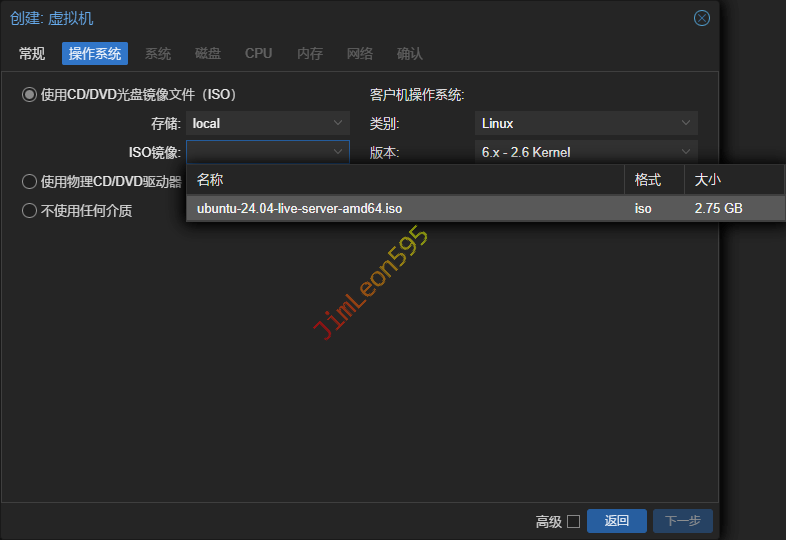Viewport: 786px width, 540px height.
Task: Select the 使用物理CD/DVD驱动器 radio option
Action: click(30, 181)
